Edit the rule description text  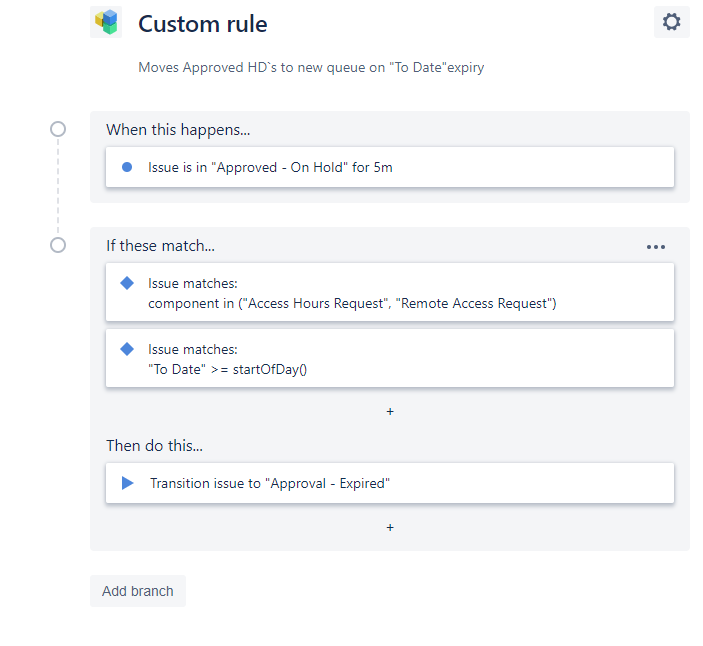[x=311, y=68]
